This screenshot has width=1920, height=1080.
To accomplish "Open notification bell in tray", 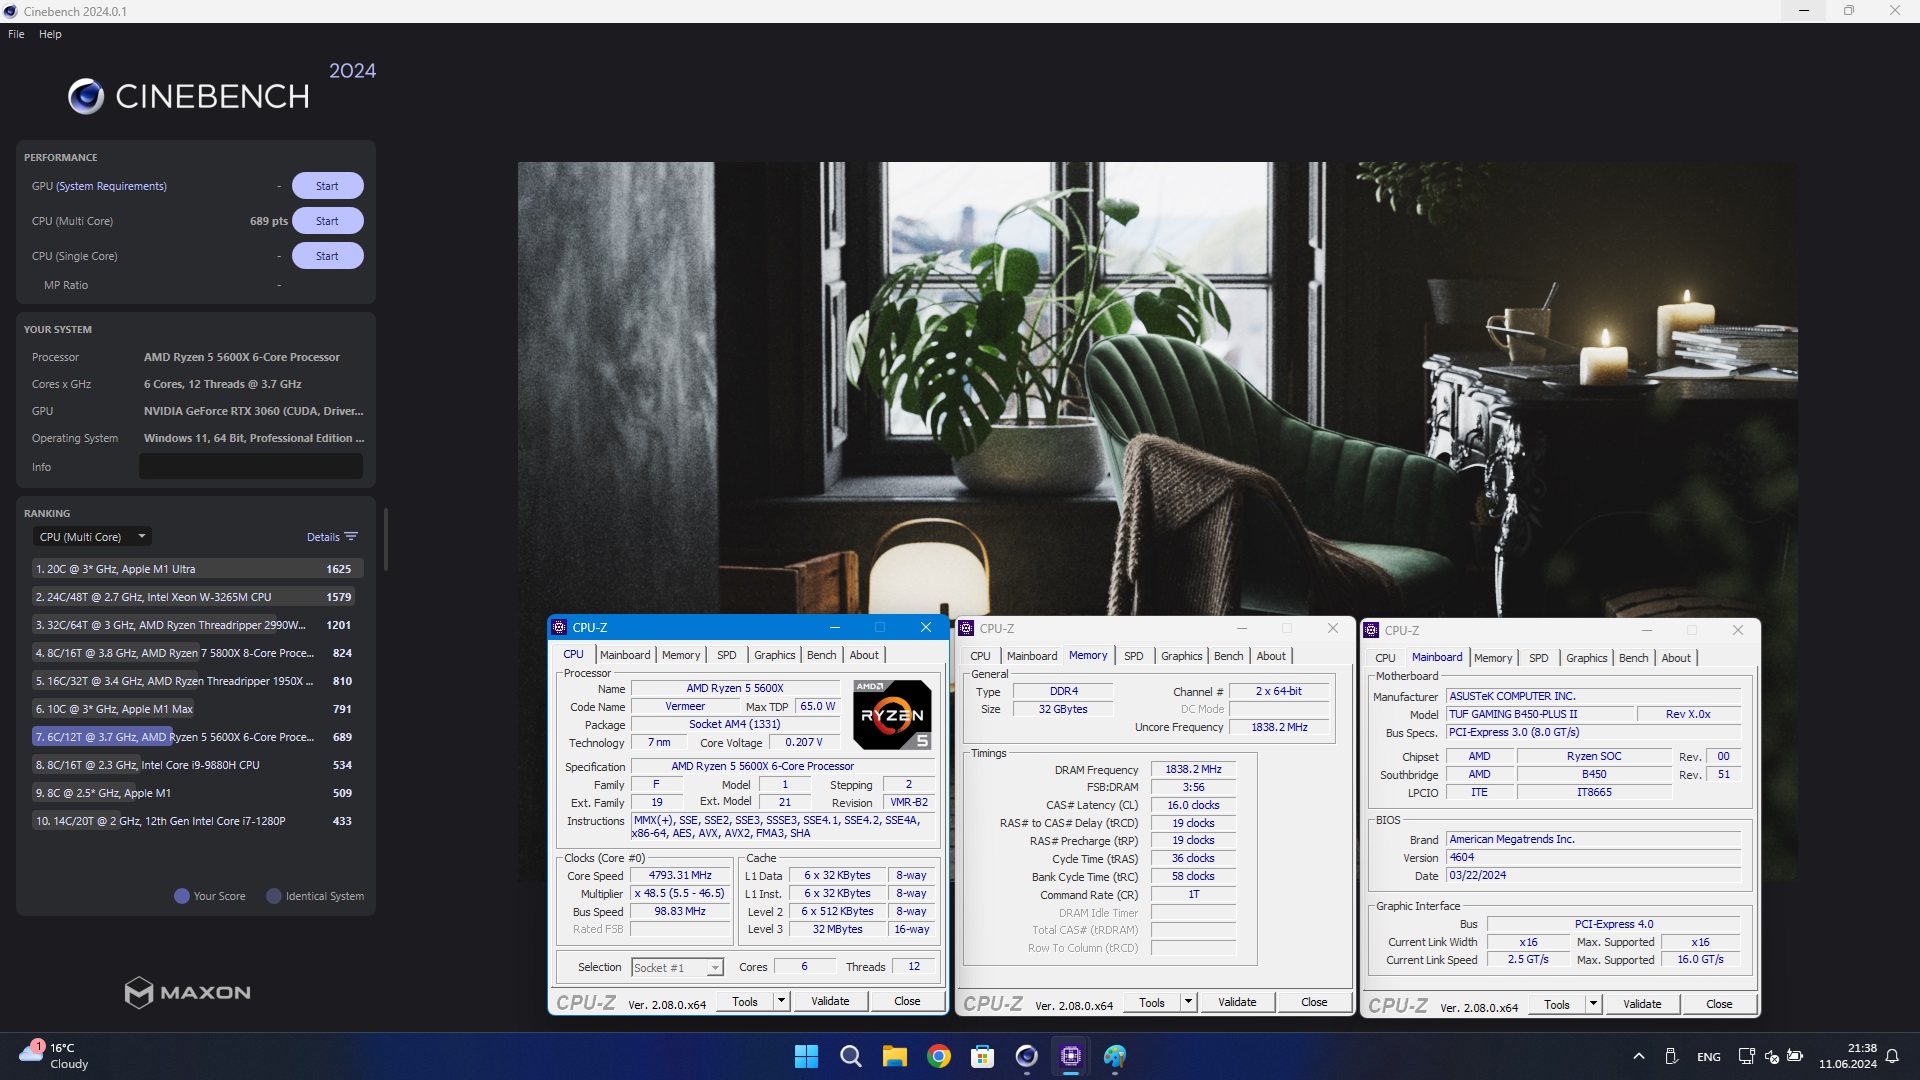I will click(1892, 1056).
